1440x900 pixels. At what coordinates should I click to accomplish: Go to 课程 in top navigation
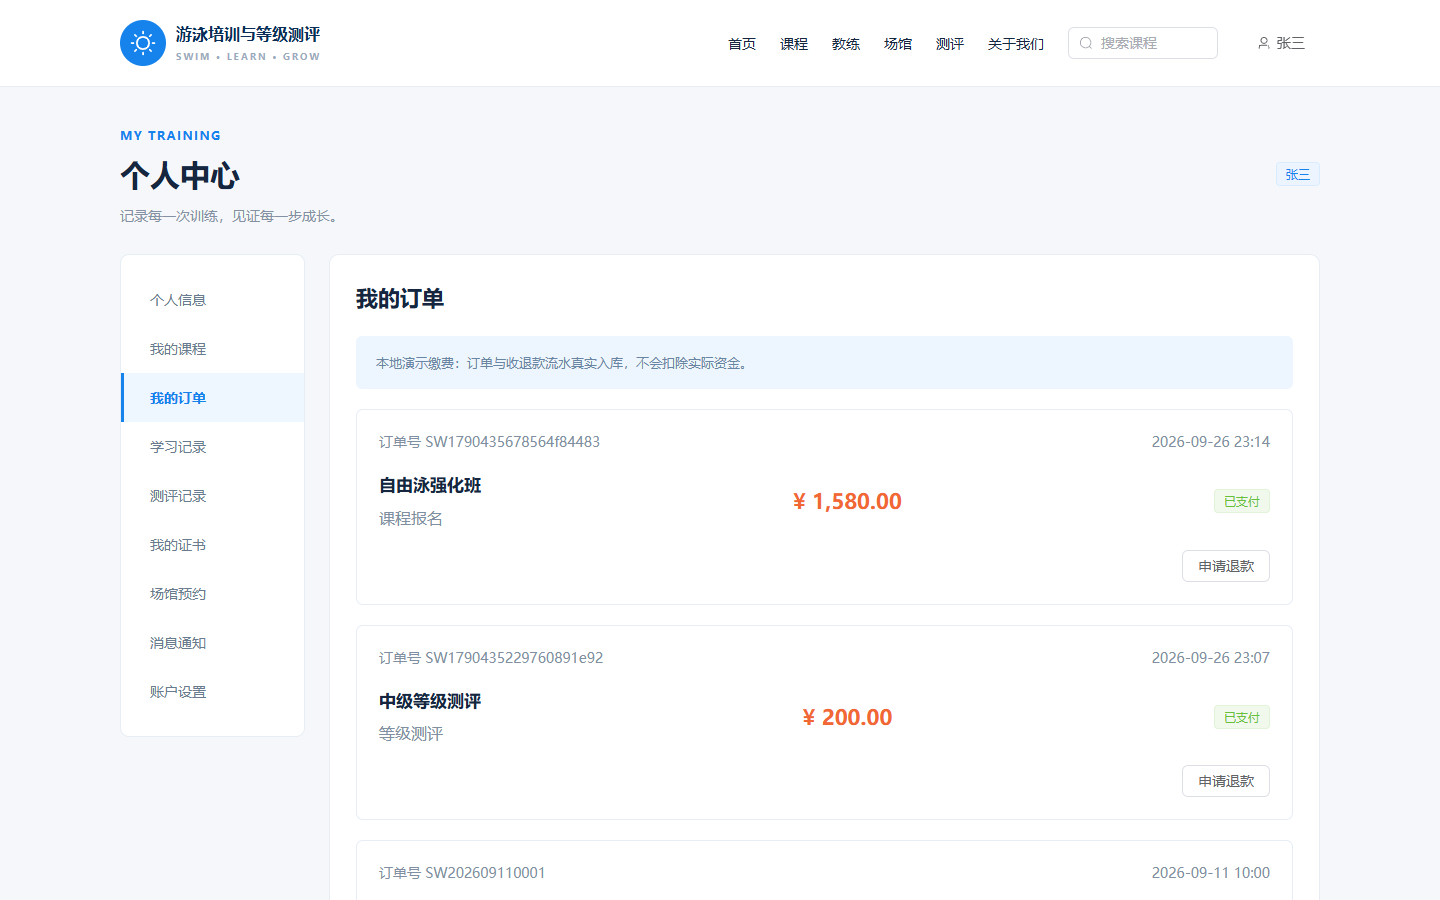tap(794, 44)
